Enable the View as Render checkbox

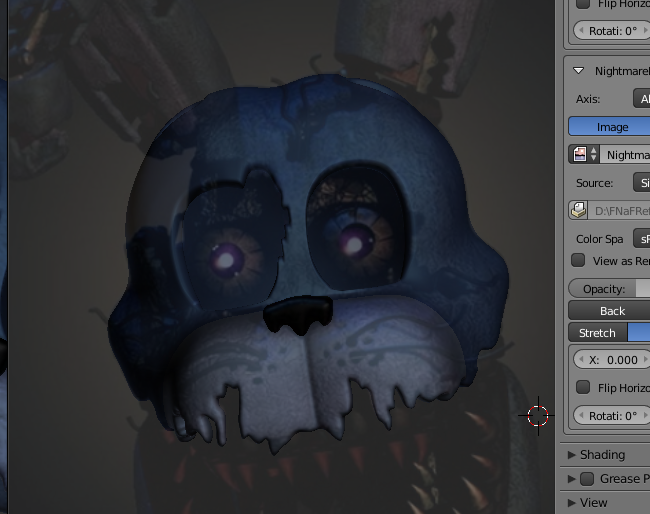578,260
